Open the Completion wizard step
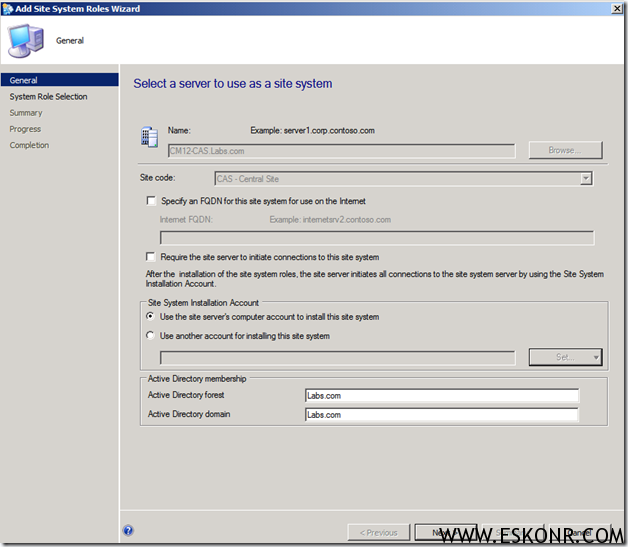The width and height of the screenshot is (628, 547). click(x=29, y=145)
